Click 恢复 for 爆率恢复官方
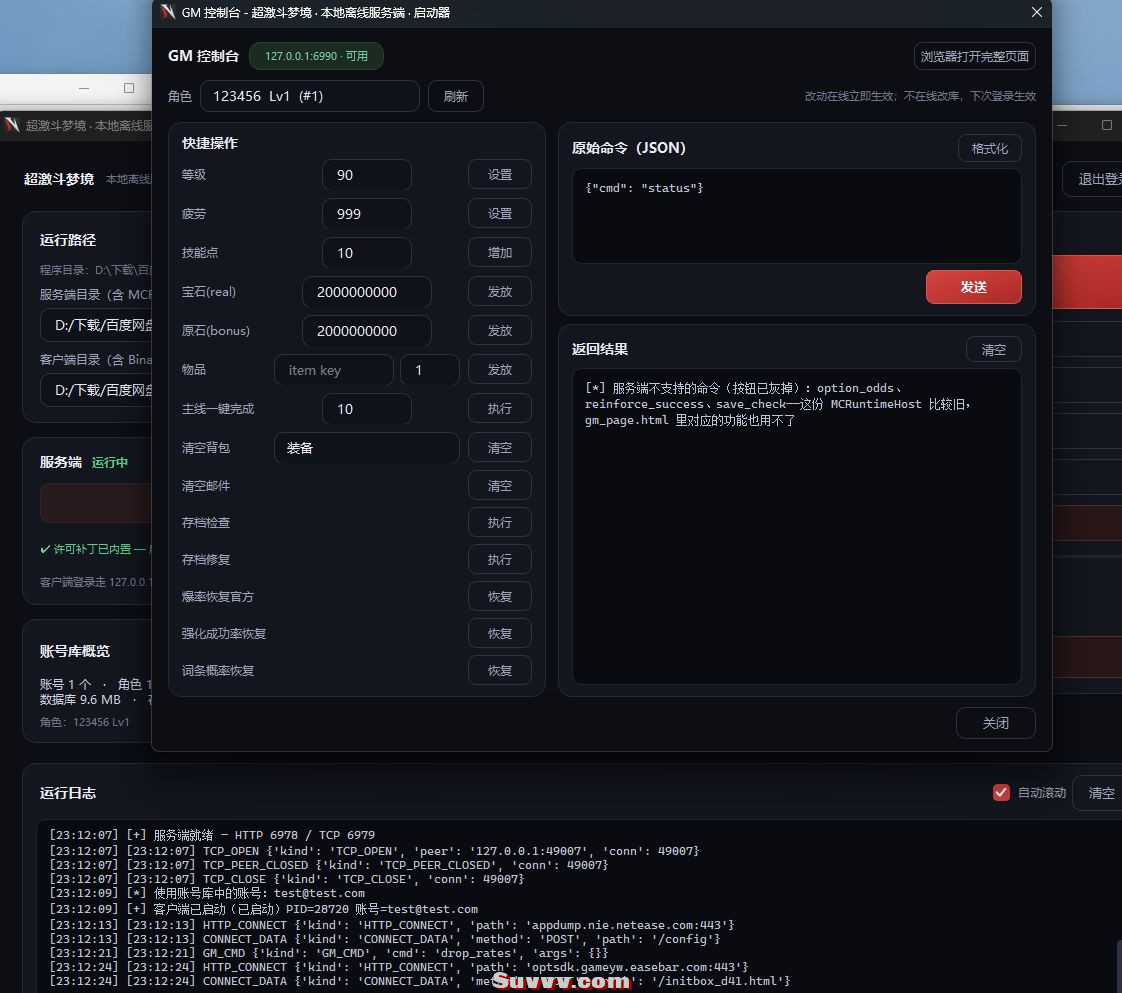 pyautogui.click(x=499, y=597)
